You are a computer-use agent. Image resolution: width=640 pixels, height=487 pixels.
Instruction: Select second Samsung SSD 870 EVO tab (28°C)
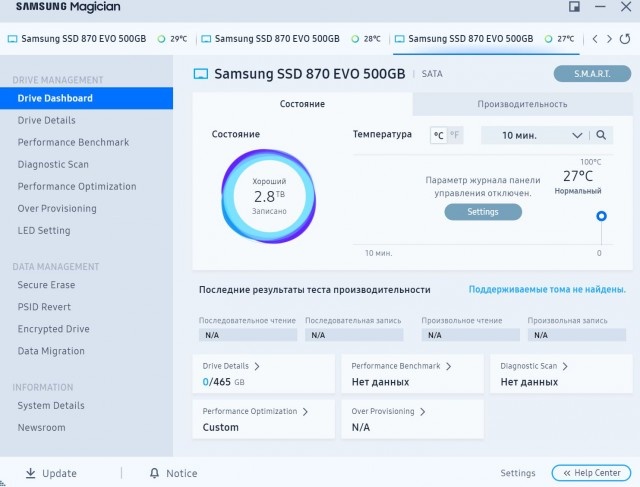point(292,39)
